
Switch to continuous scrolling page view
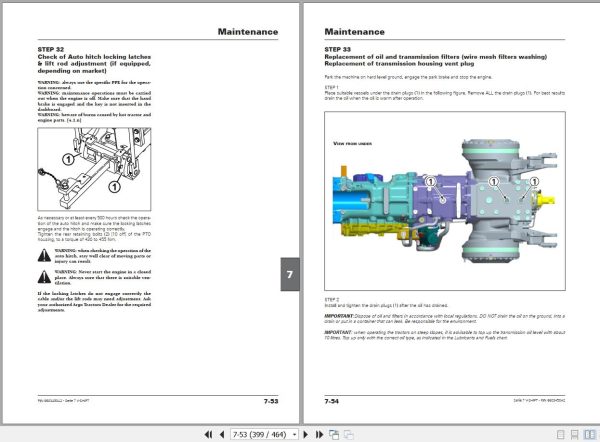pyautogui.click(x=574, y=434)
